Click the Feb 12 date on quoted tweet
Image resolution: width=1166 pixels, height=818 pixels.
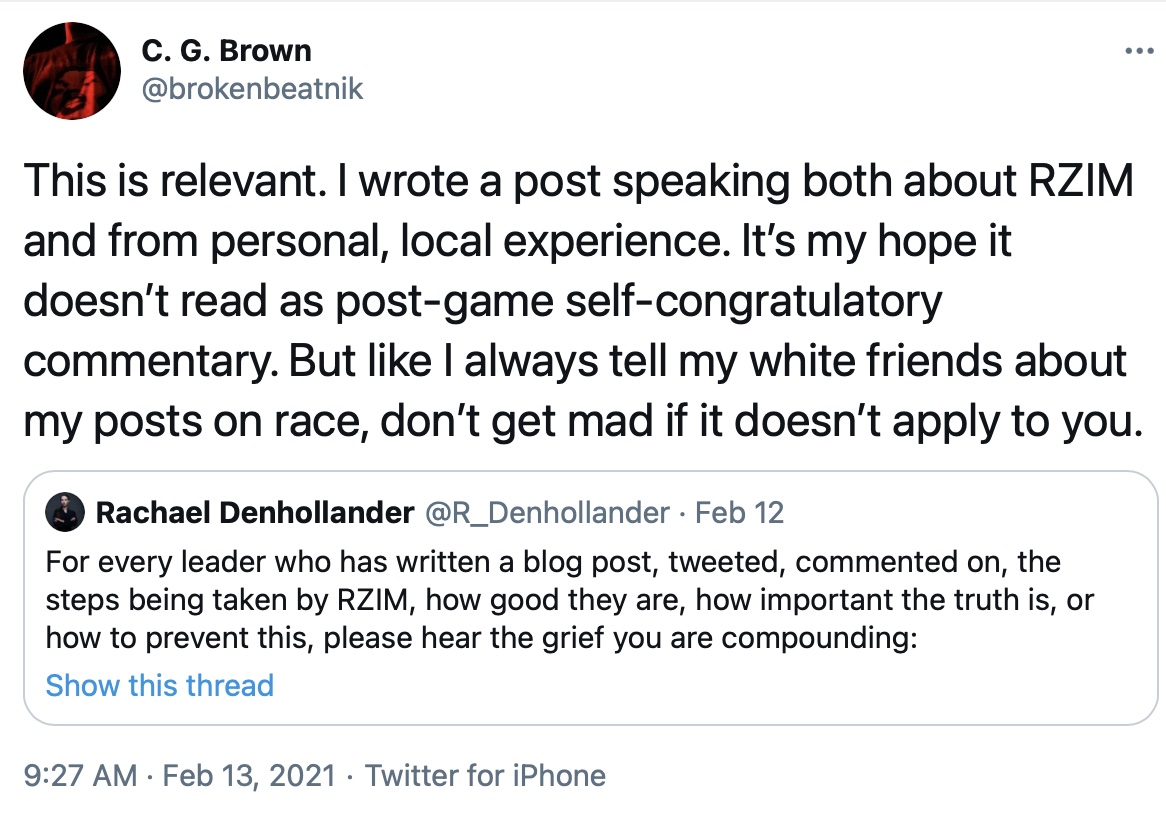pos(739,514)
